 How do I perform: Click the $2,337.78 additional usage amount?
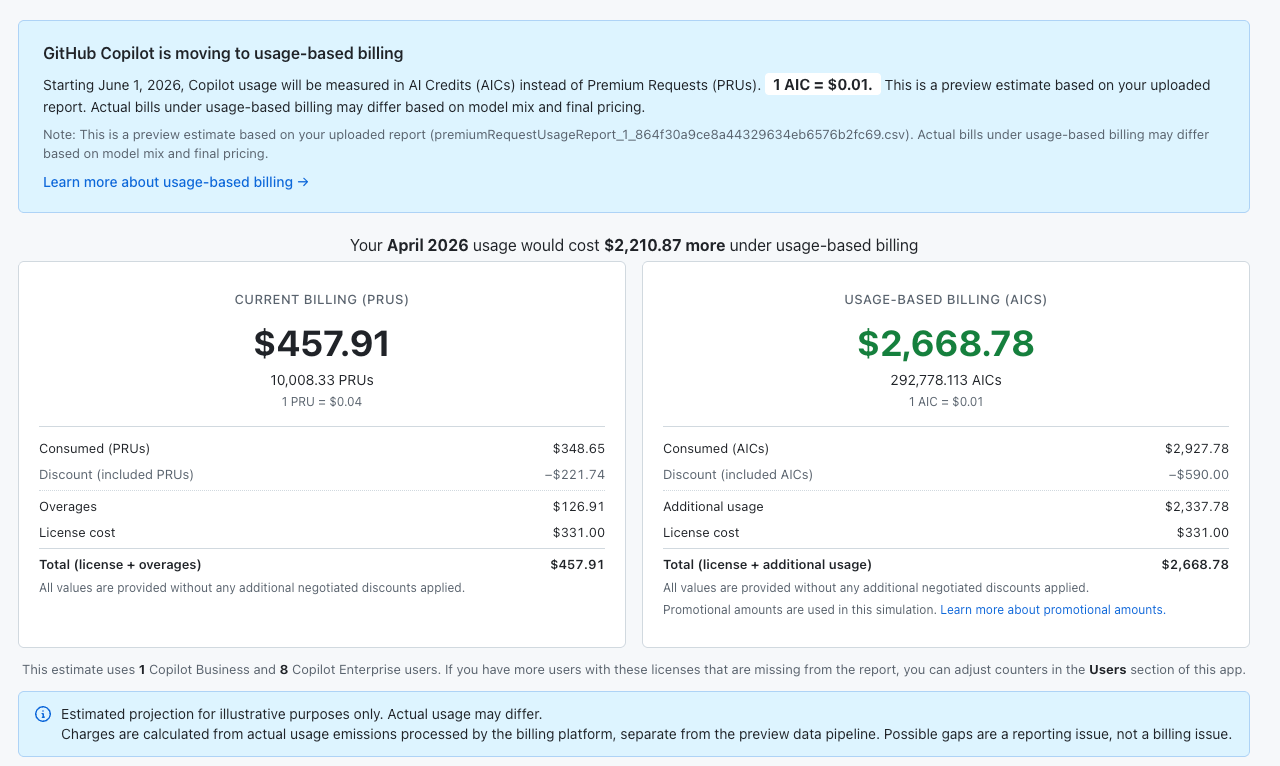coord(1197,507)
